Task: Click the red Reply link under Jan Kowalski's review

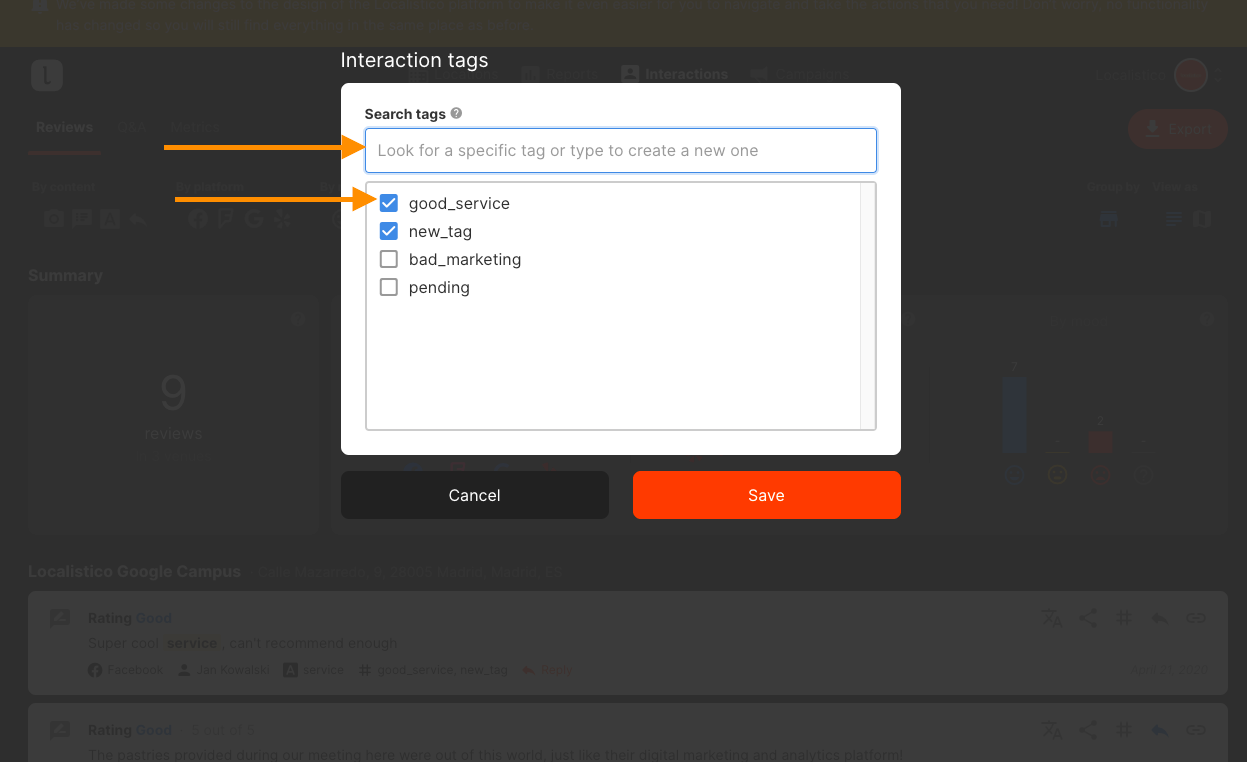Action: coord(546,670)
